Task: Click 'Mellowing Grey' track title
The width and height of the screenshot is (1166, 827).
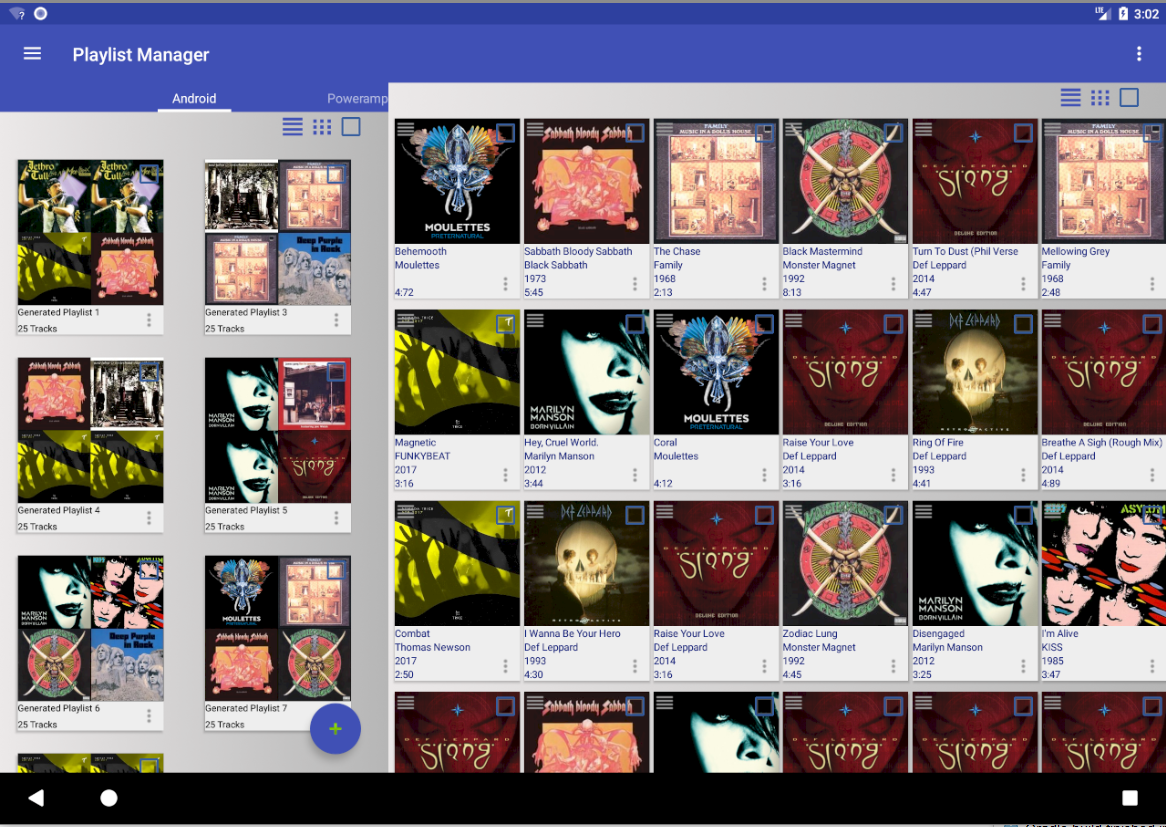Action: pyautogui.click(x=1075, y=251)
